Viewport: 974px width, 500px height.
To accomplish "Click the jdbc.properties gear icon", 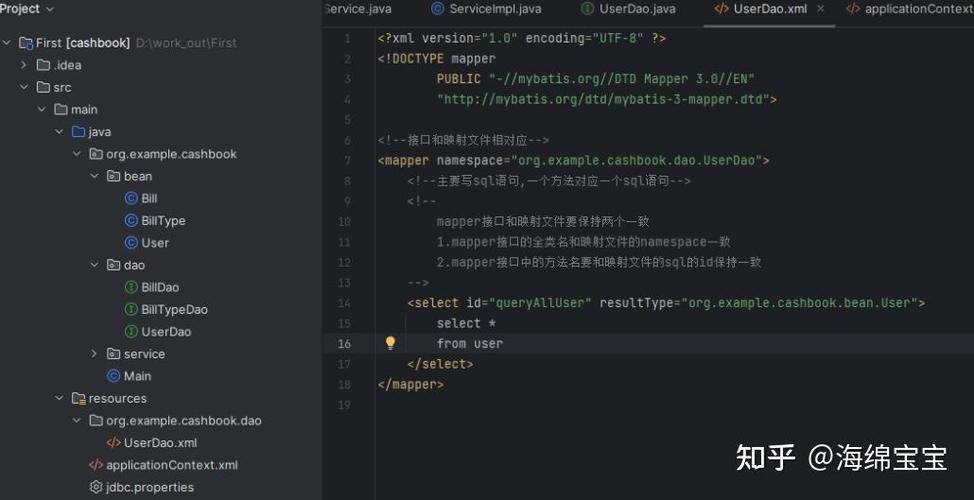I will click(96, 487).
